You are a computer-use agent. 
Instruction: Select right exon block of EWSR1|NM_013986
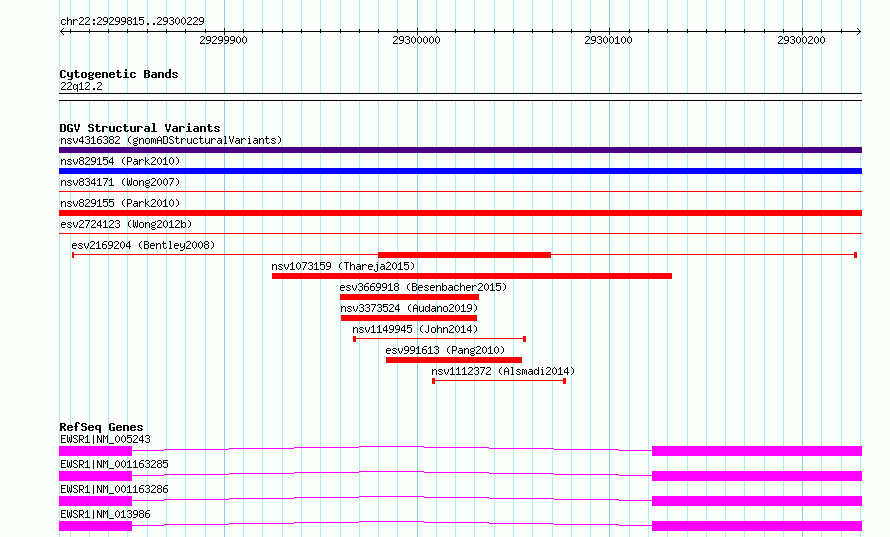[x=757, y=526]
